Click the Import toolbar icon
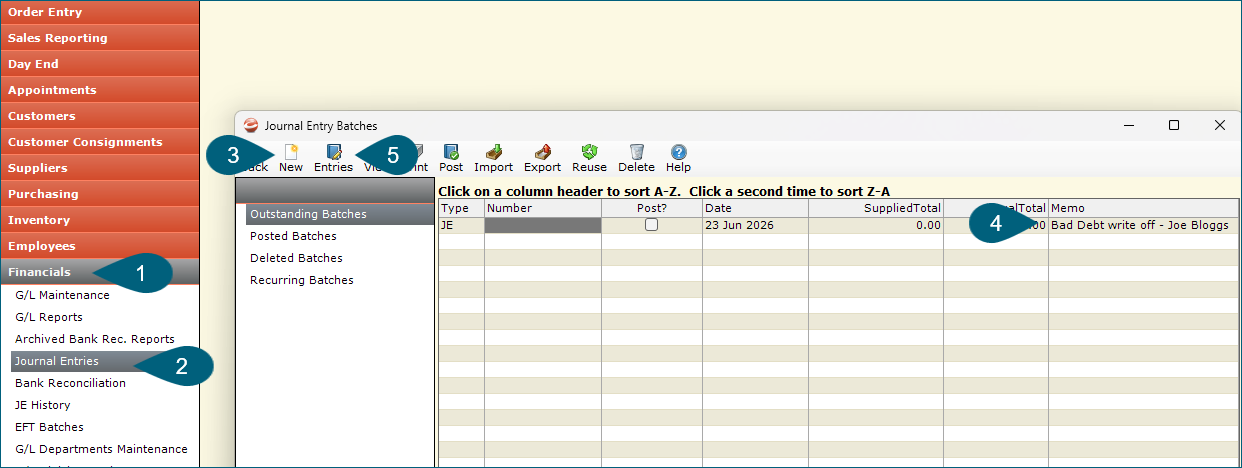Viewport: 1242px width, 468px height. [x=493, y=158]
